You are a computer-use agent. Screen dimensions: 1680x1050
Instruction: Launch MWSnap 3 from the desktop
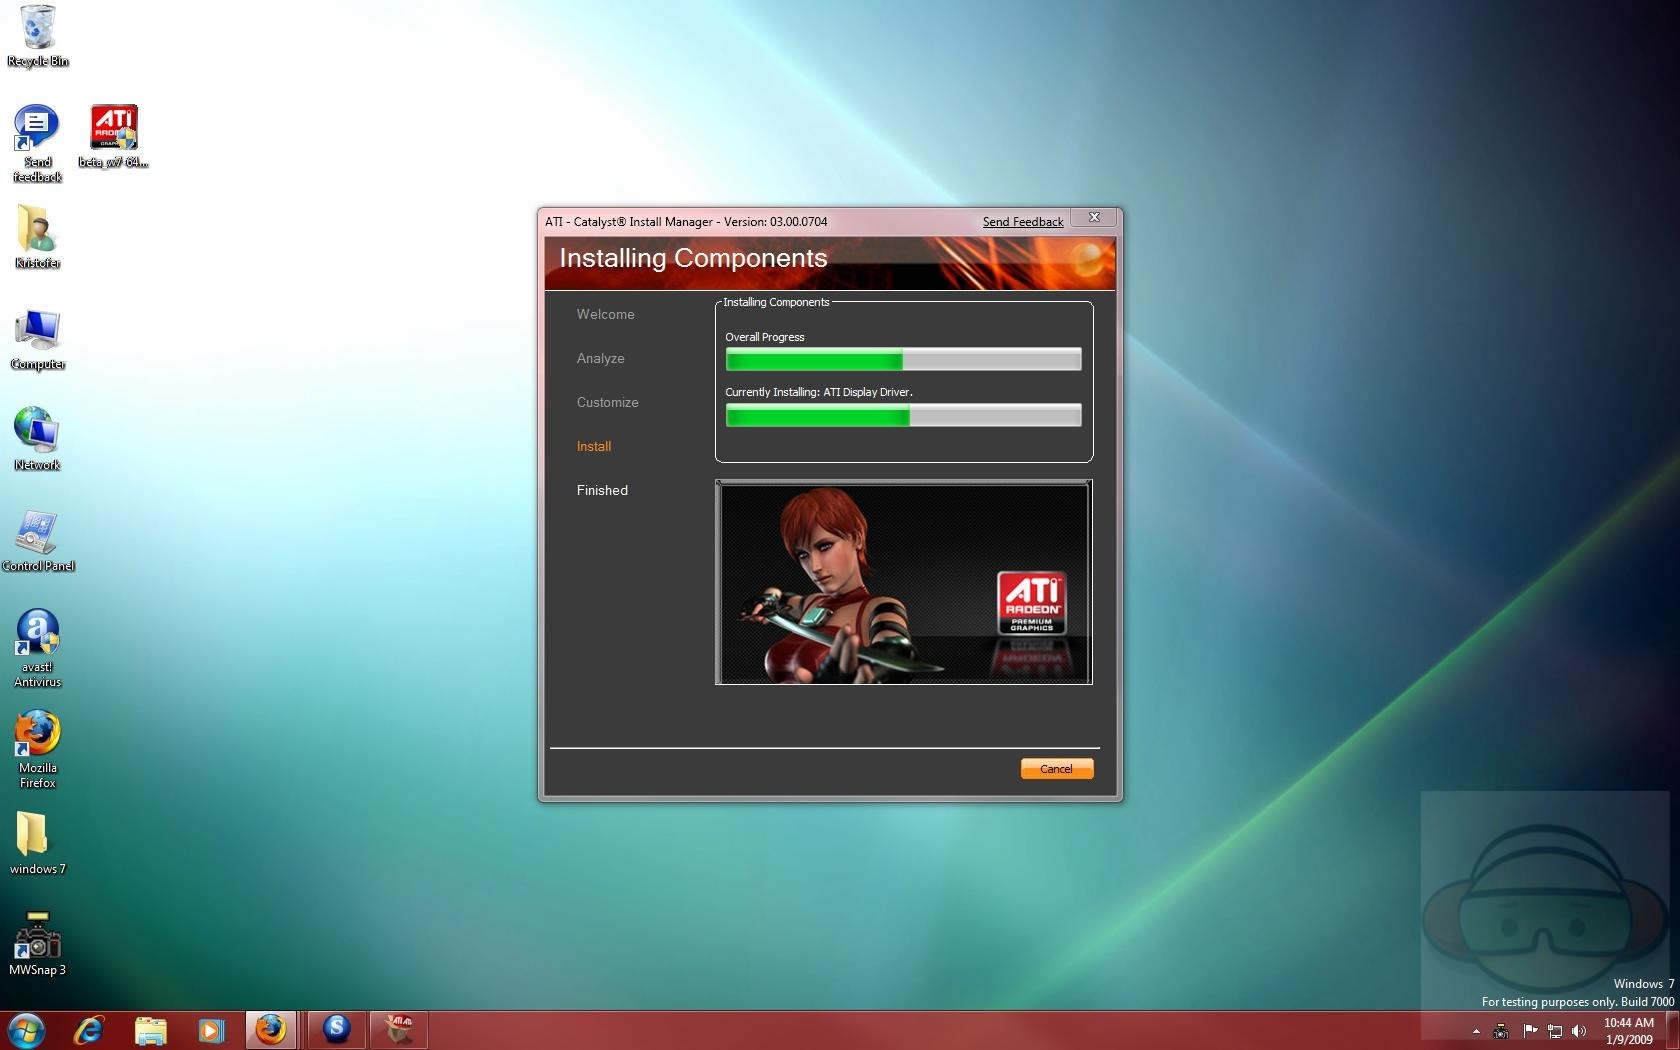pos(38,939)
